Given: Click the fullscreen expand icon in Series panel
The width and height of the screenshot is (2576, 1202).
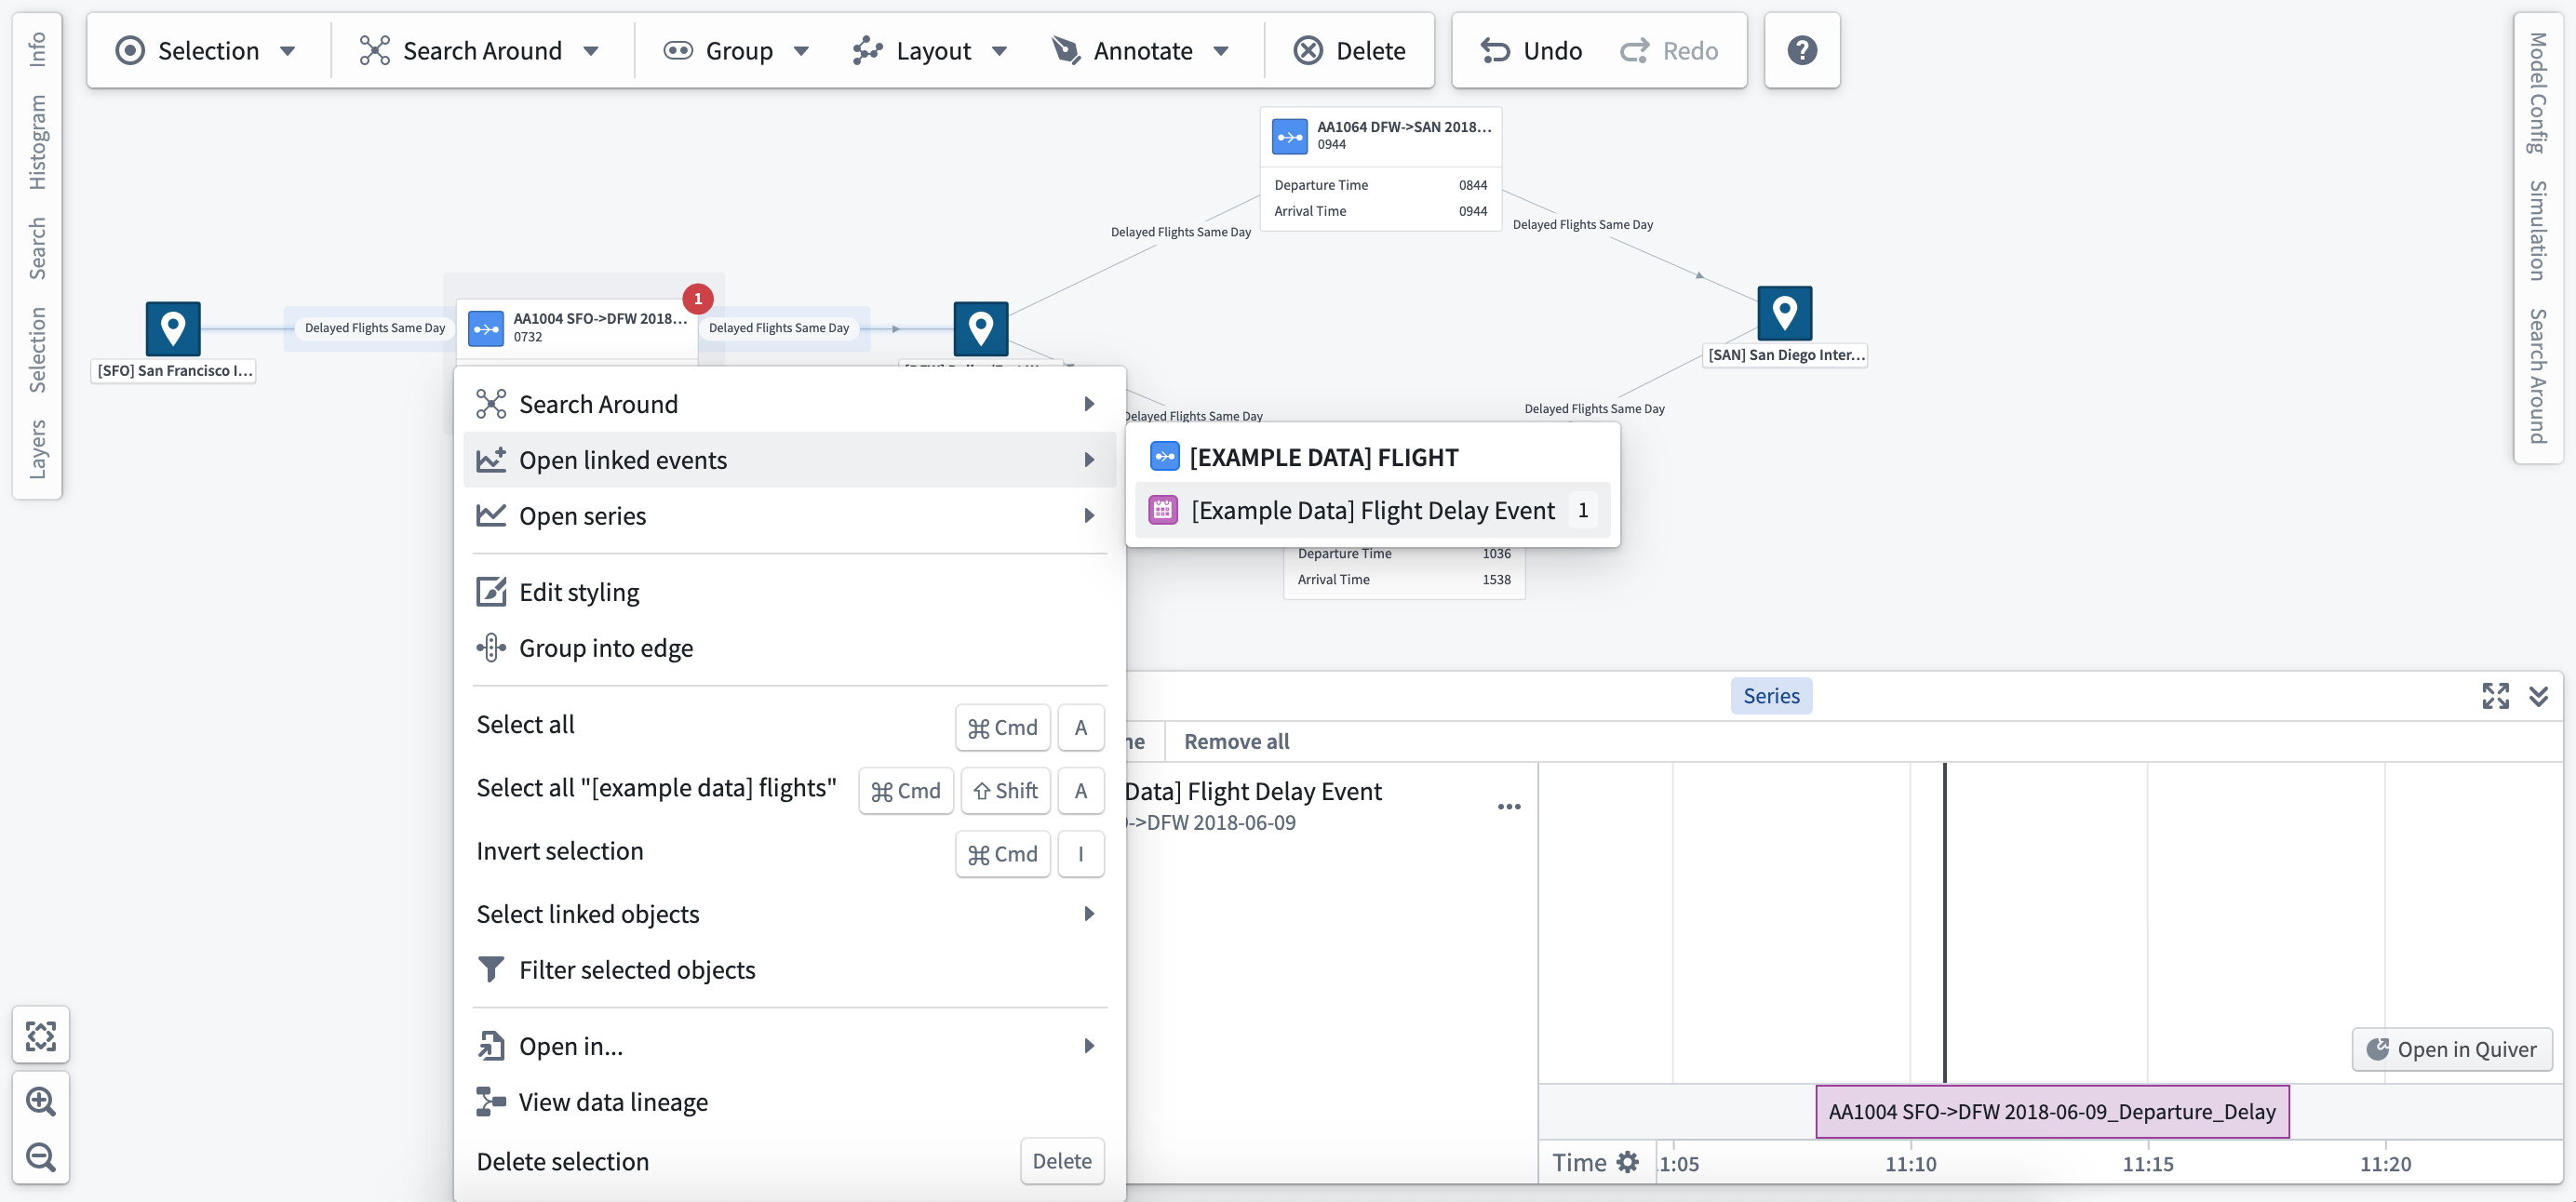Looking at the screenshot, I should (2494, 695).
